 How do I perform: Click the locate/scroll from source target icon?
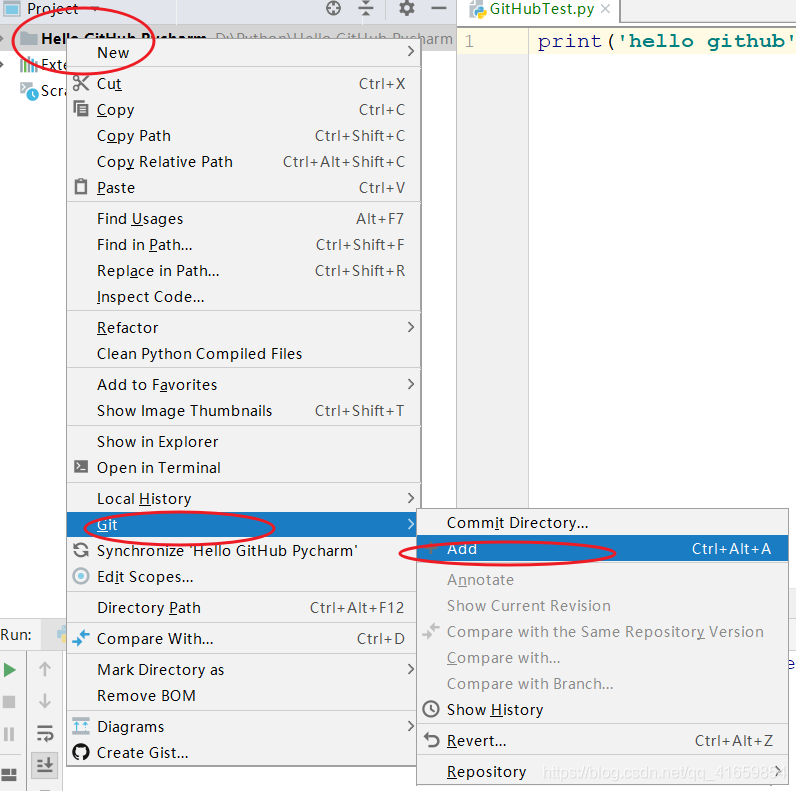tap(334, 9)
